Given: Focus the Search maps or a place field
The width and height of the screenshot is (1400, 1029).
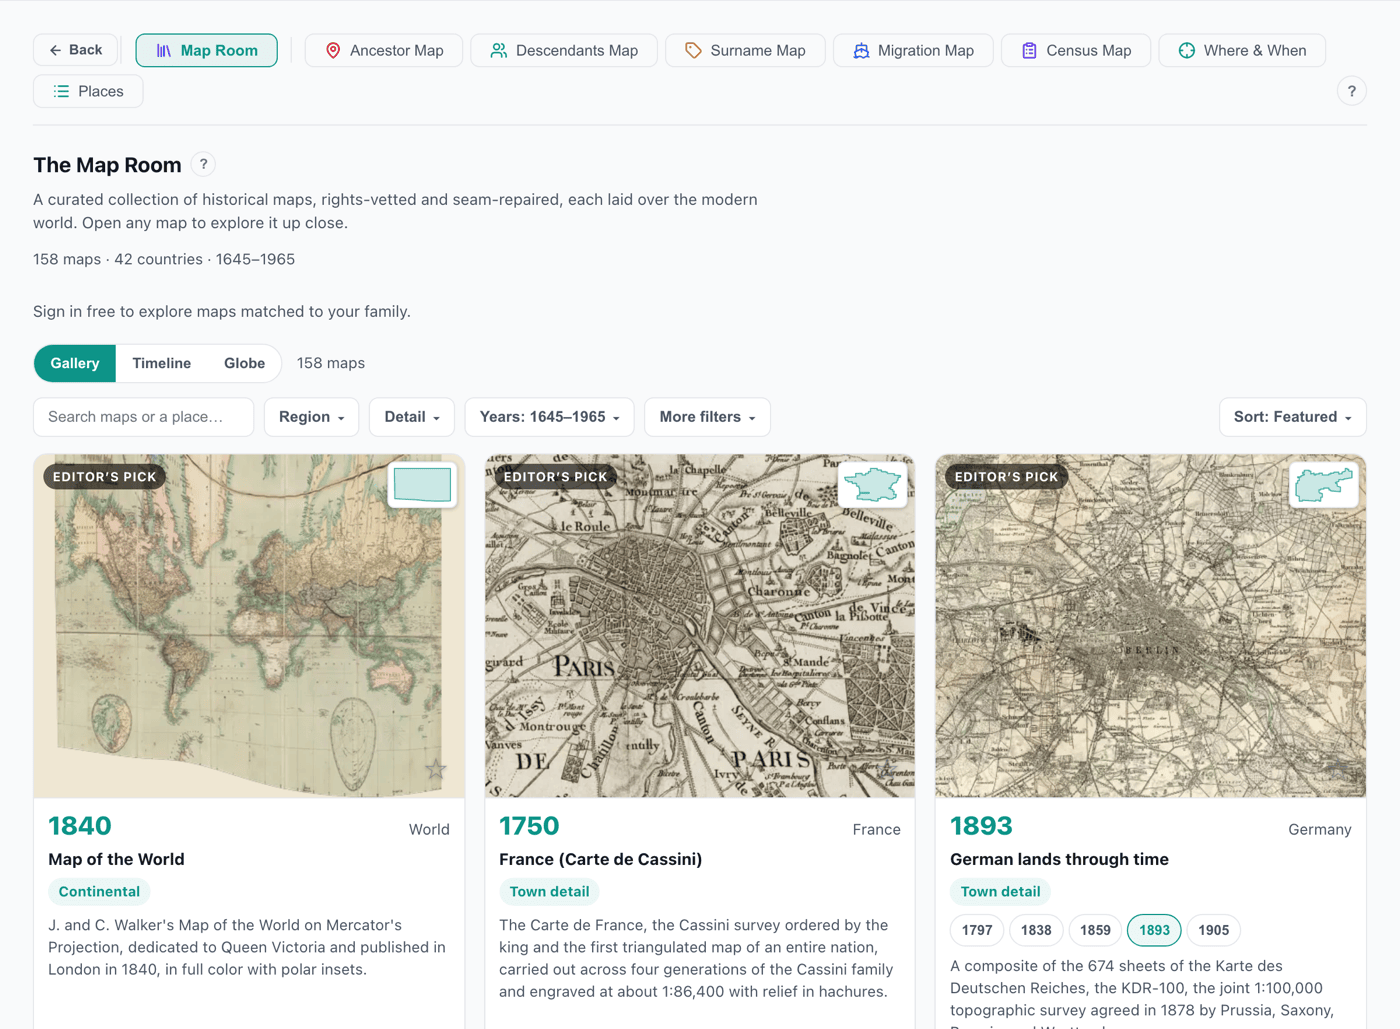Looking at the screenshot, I should tap(143, 417).
